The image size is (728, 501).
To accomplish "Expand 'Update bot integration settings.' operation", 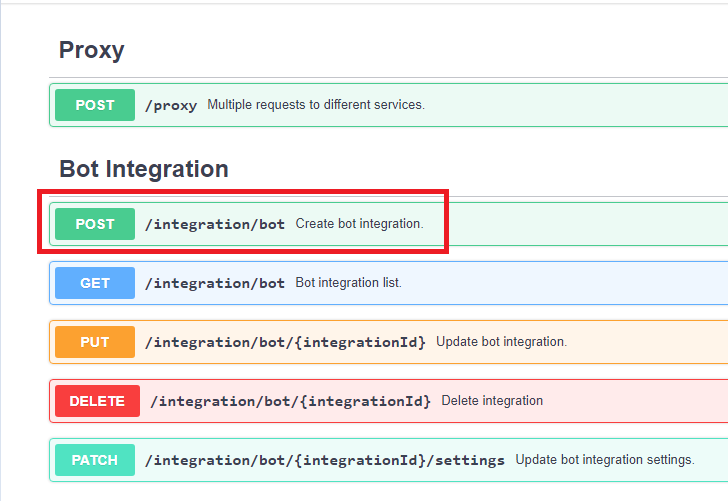I will [x=604, y=460].
